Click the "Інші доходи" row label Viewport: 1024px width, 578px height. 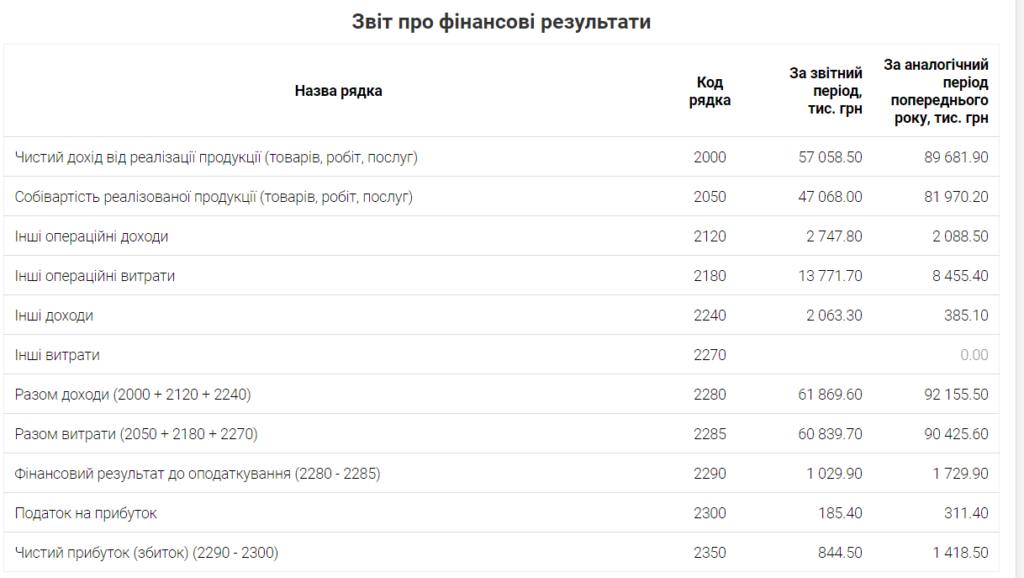coord(54,315)
